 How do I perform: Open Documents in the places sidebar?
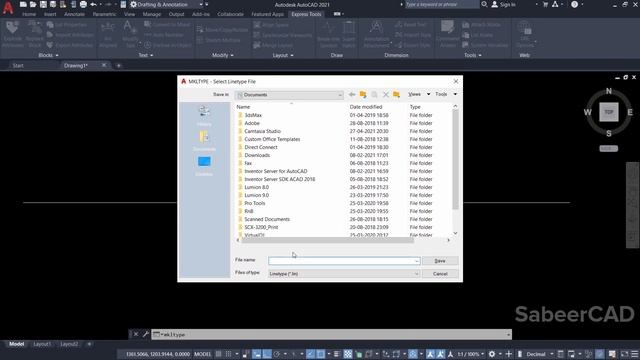(x=204, y=141)
